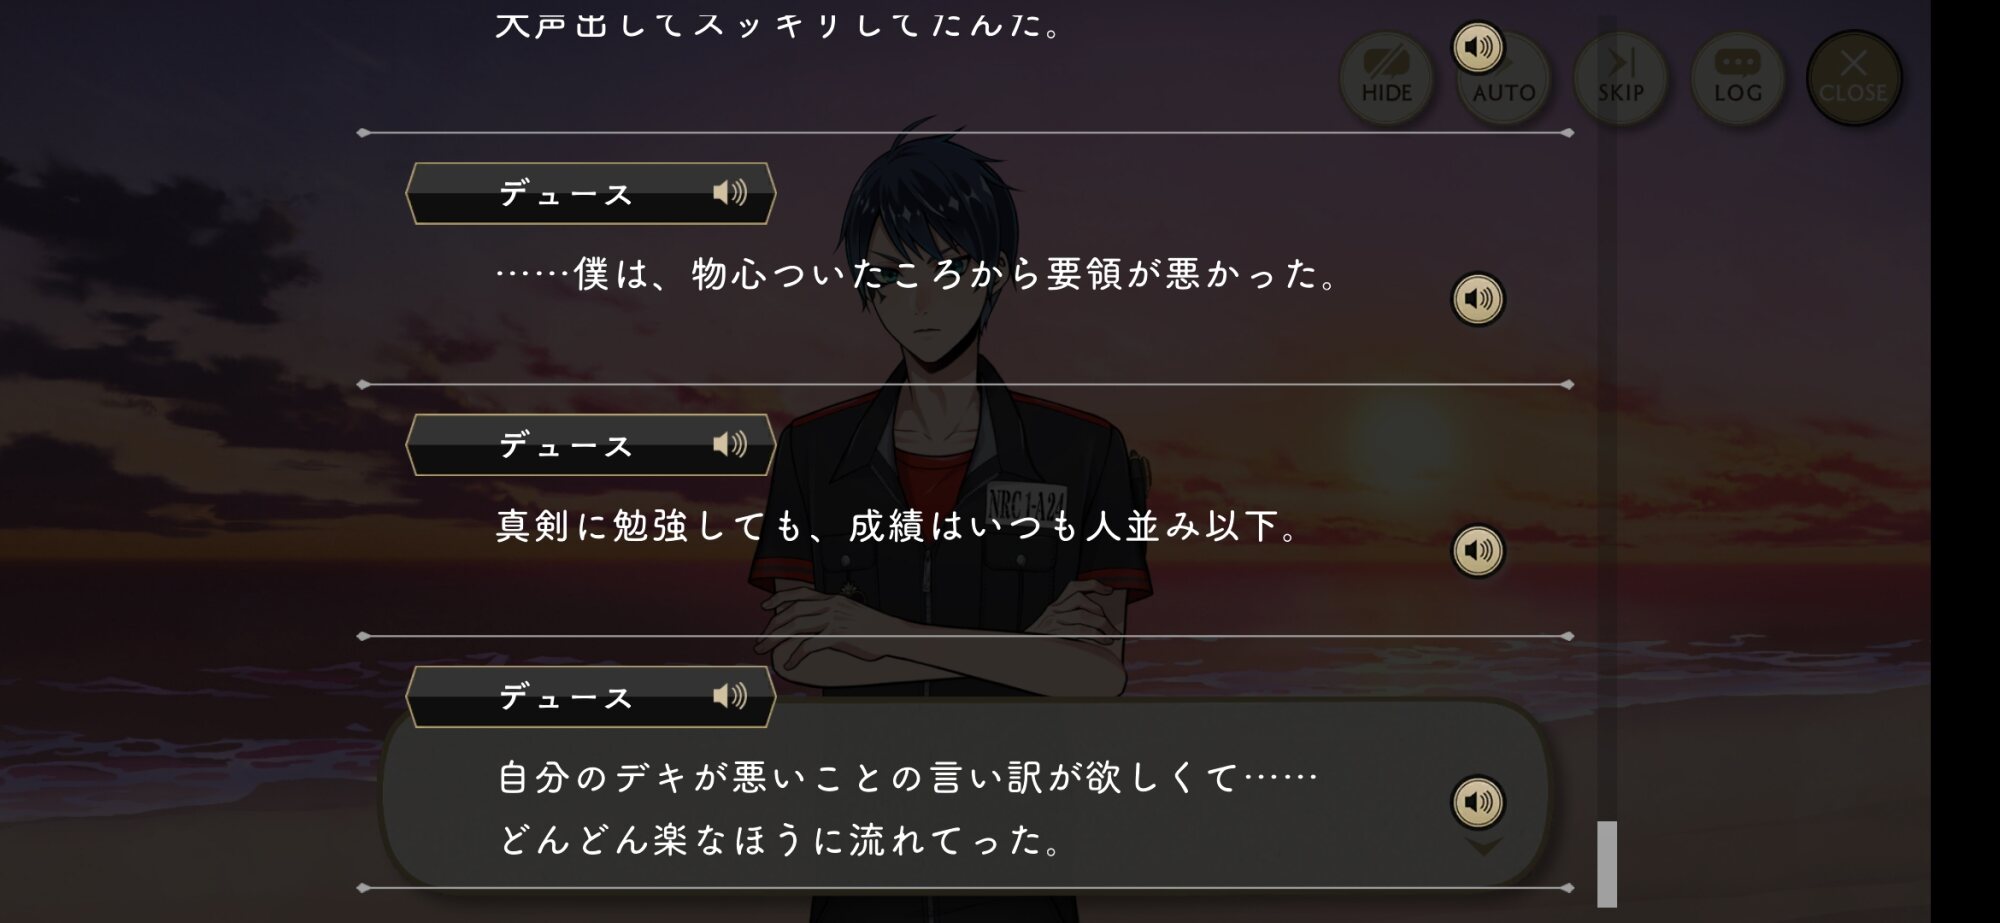The width and height of the screenshot is (2000, 923).
Task: Play voice for the line 自分のデキが悪い
Action: tap(1477, 802)
